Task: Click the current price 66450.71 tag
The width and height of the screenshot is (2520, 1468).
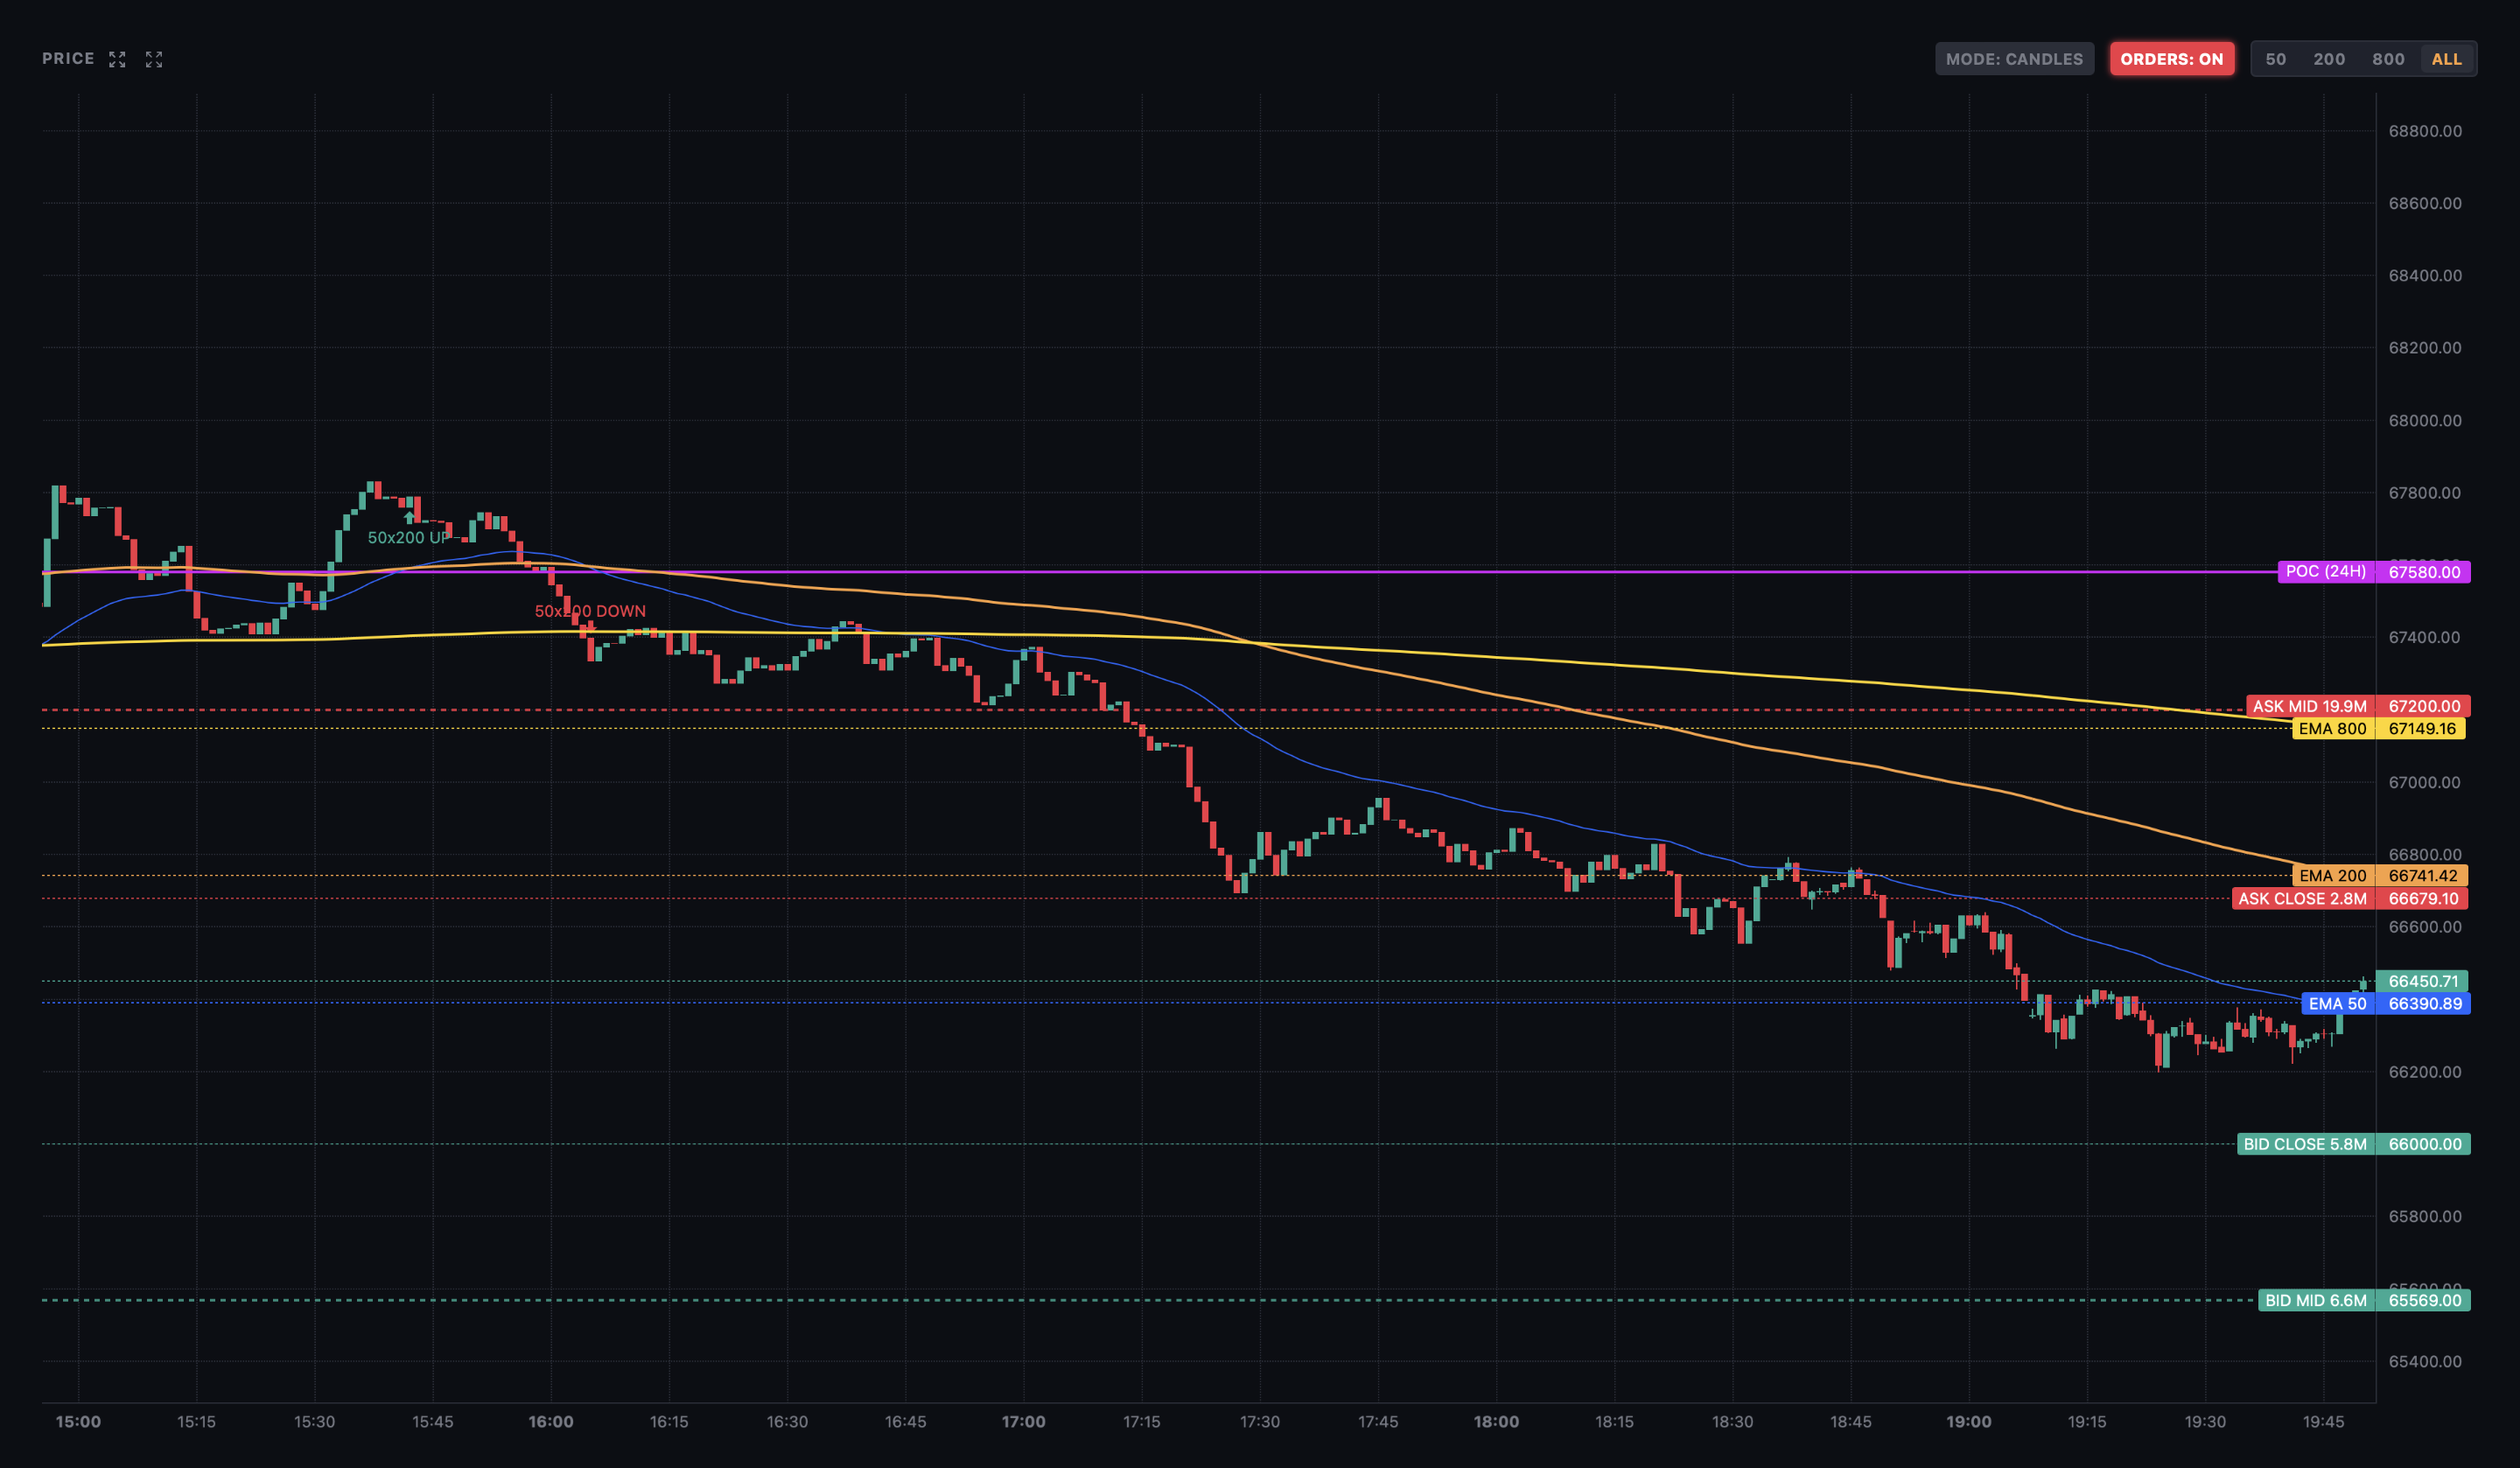Action: coord(2422,981)
